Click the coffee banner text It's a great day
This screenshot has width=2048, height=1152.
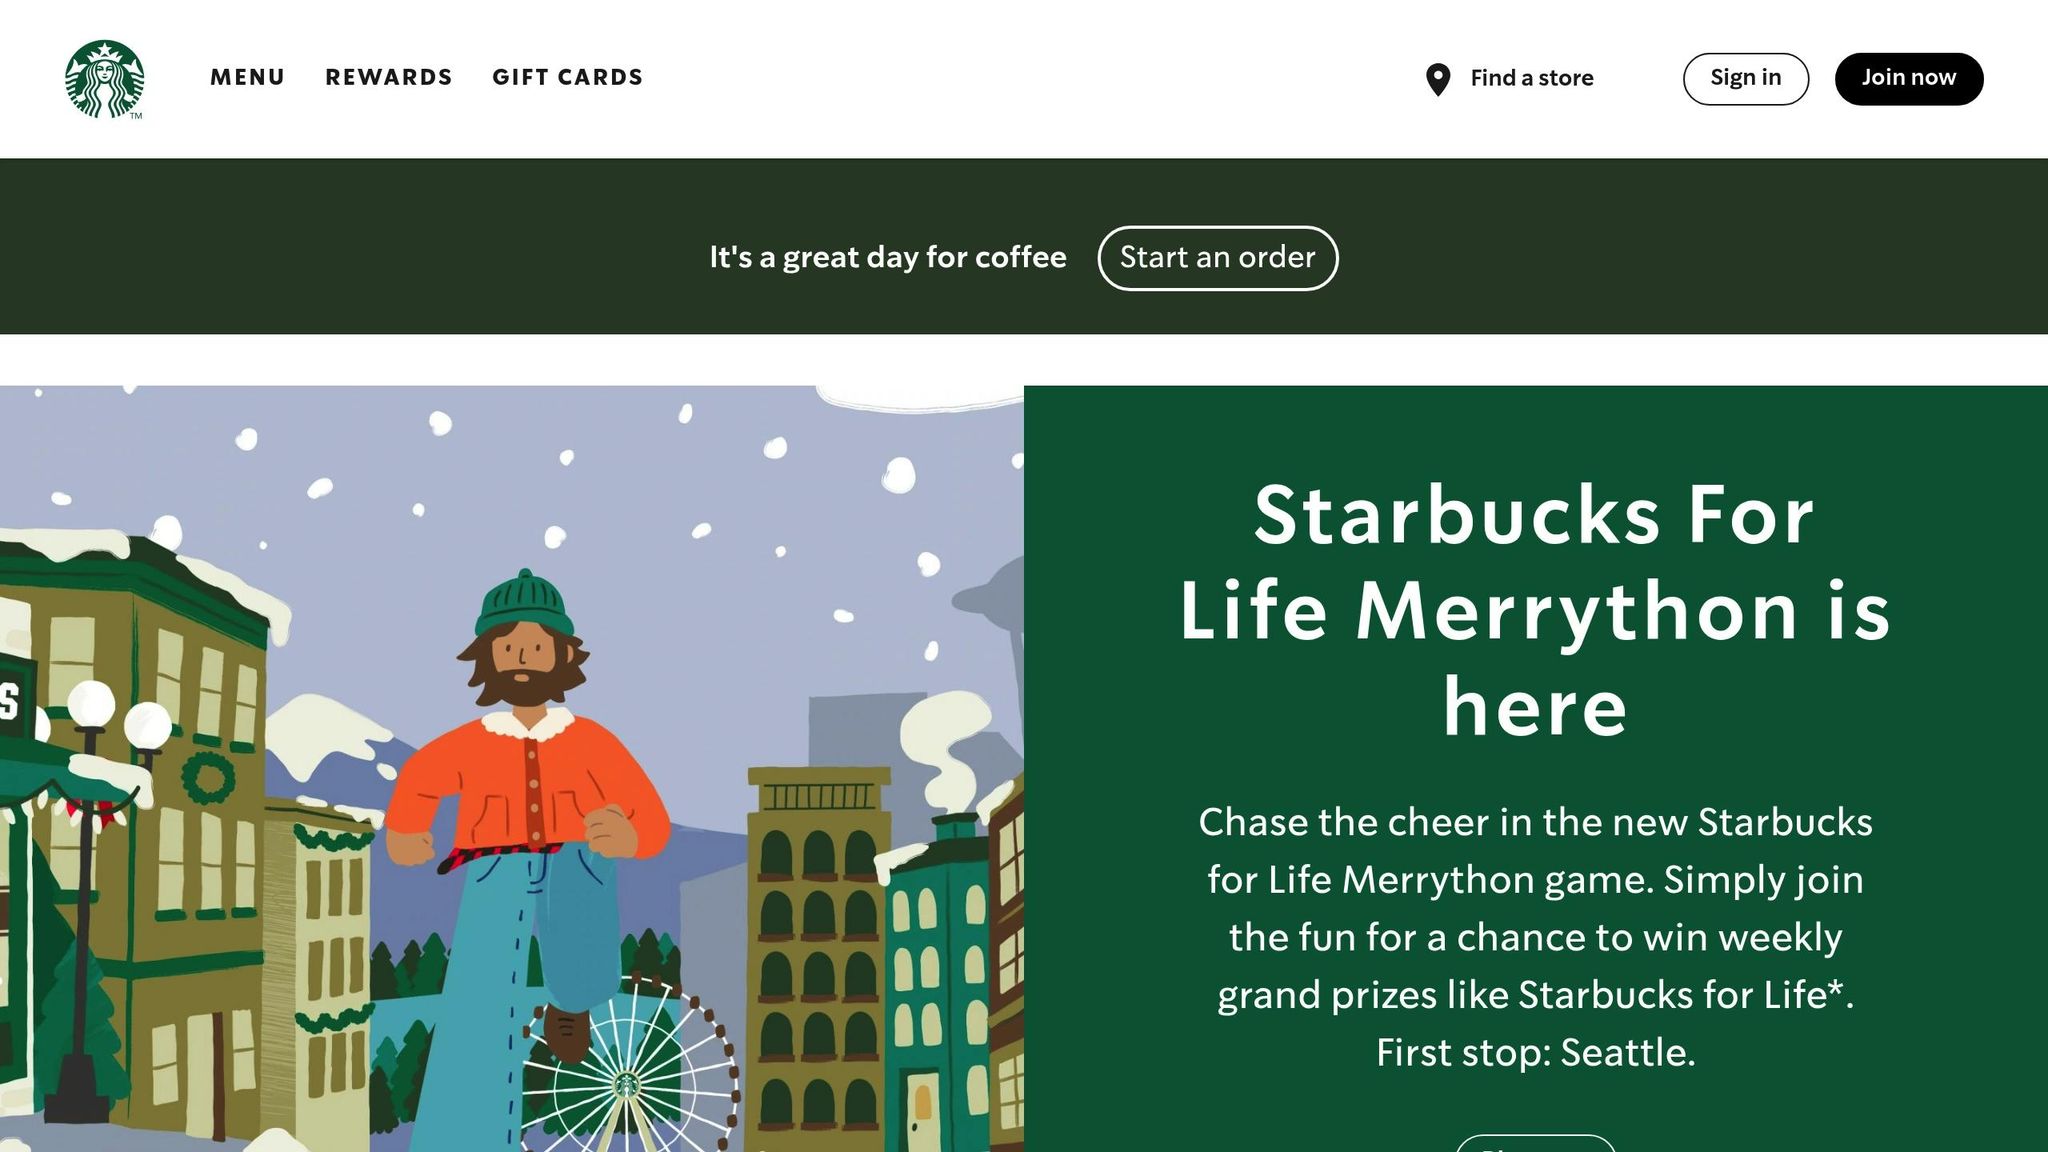point(888,257)
